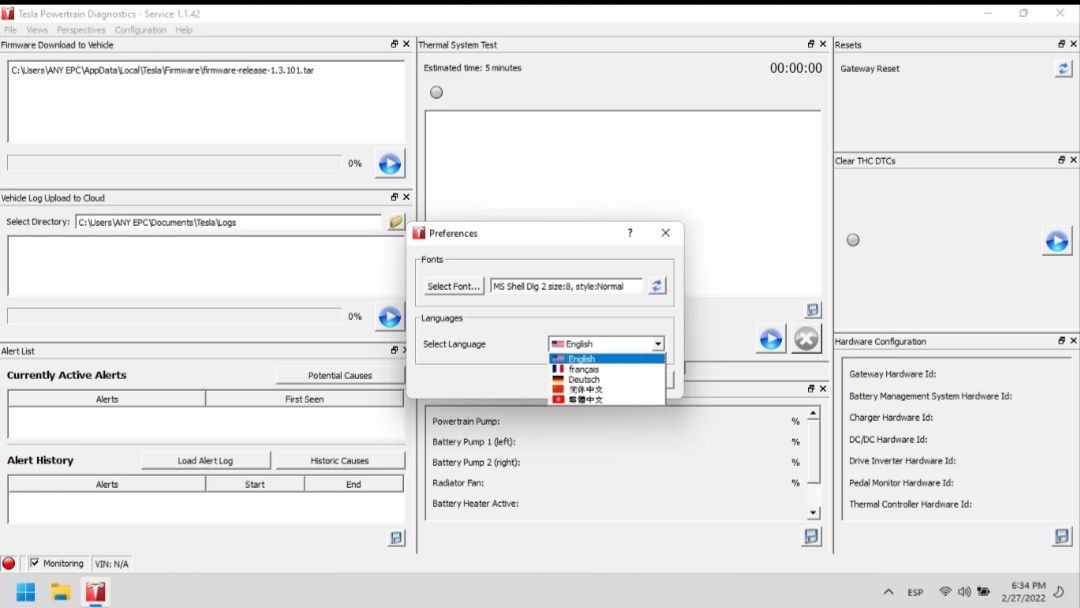Image resolution: width=1080 pixels, height=608 pixels.
Task: Choose français in language list
Action: click(607, 369)
